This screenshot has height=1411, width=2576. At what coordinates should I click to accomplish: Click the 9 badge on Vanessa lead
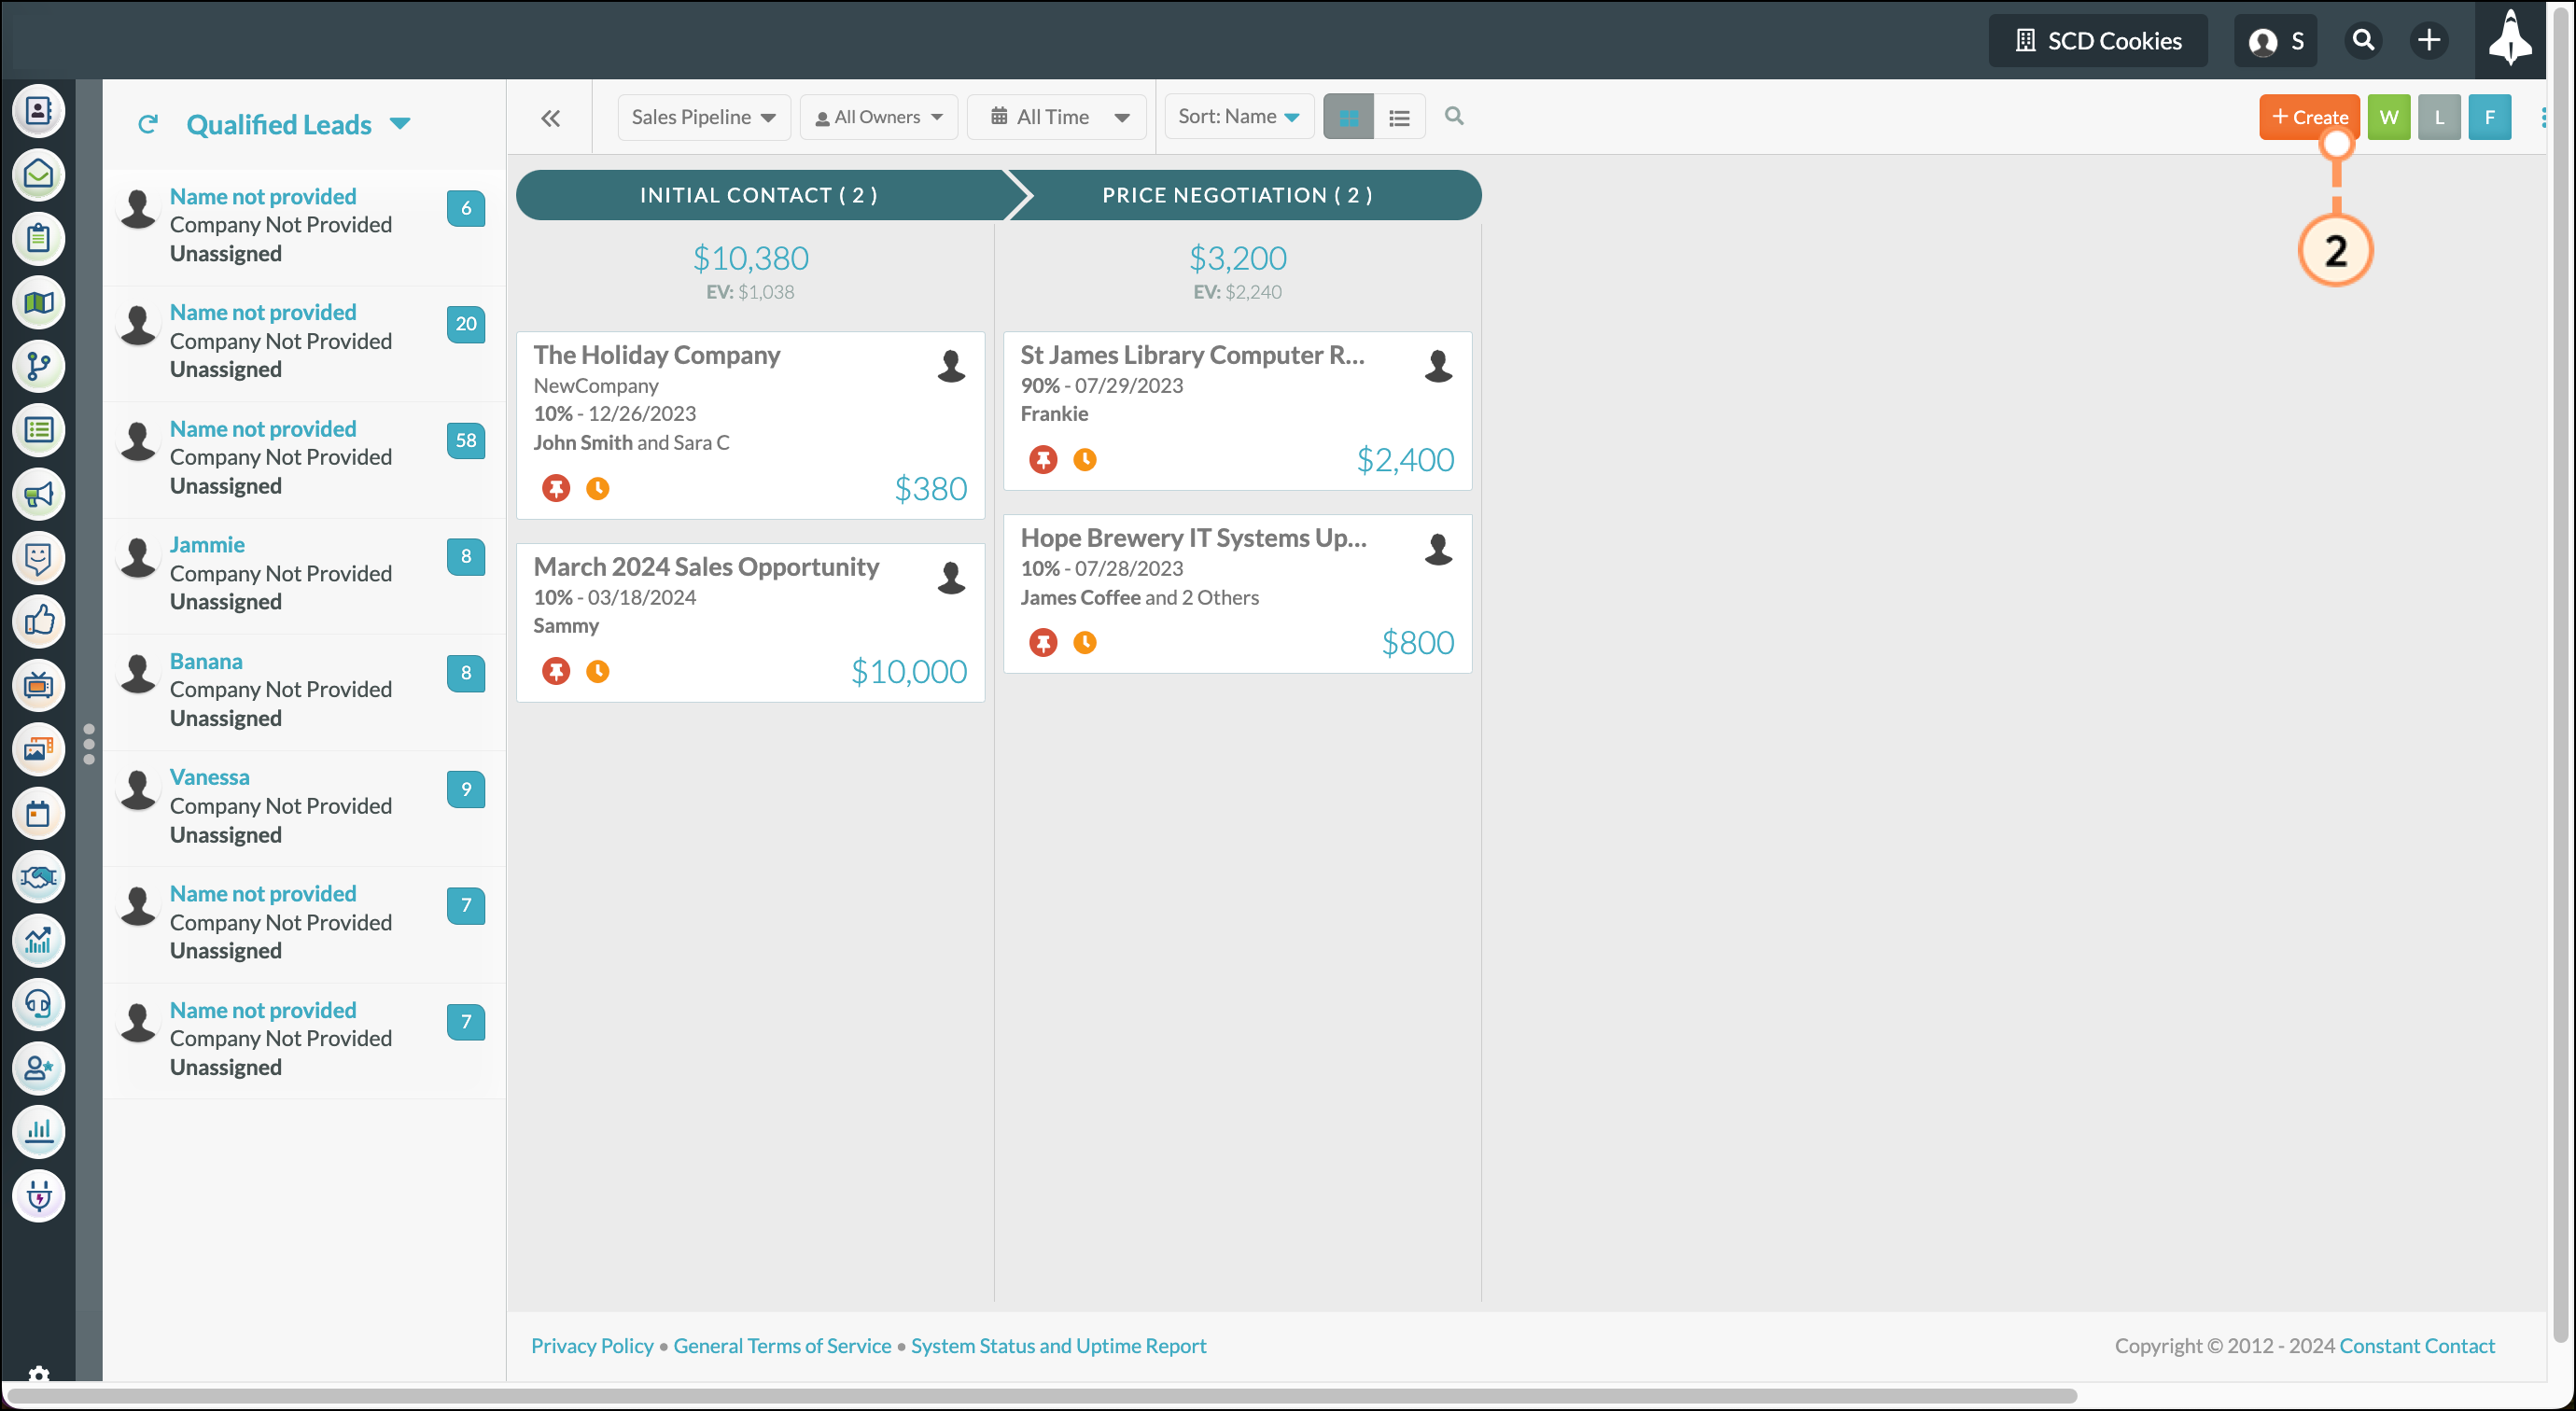coord(466,789)
